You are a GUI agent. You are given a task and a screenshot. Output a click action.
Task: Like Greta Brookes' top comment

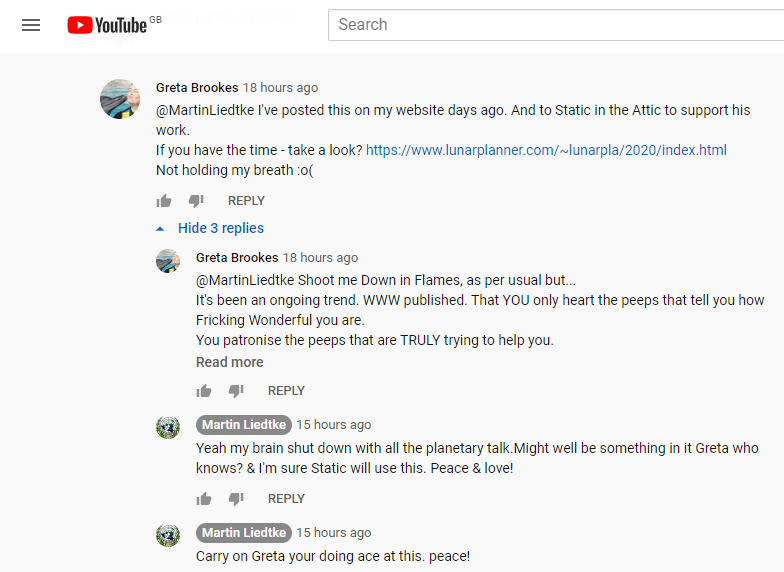click(x=164, y=200)
